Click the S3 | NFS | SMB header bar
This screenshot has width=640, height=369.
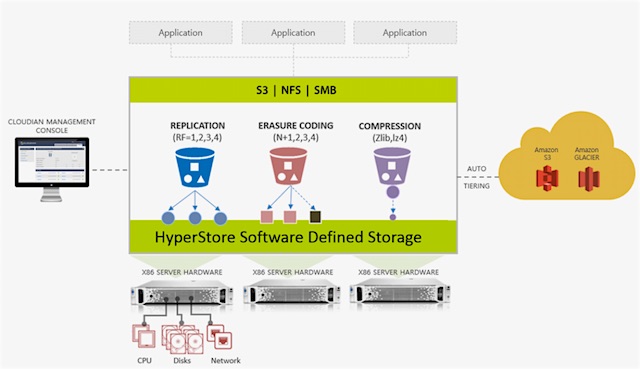tap(293, 90)
